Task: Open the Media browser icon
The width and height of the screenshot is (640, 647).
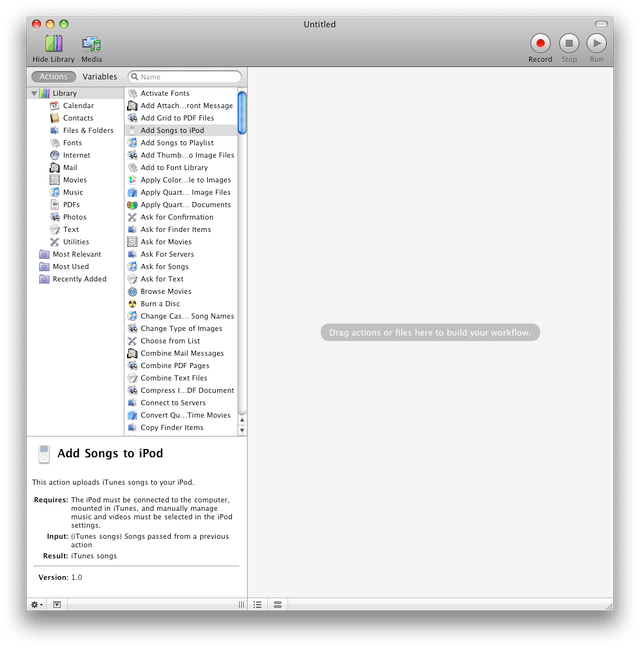Action: click(91, 43)
